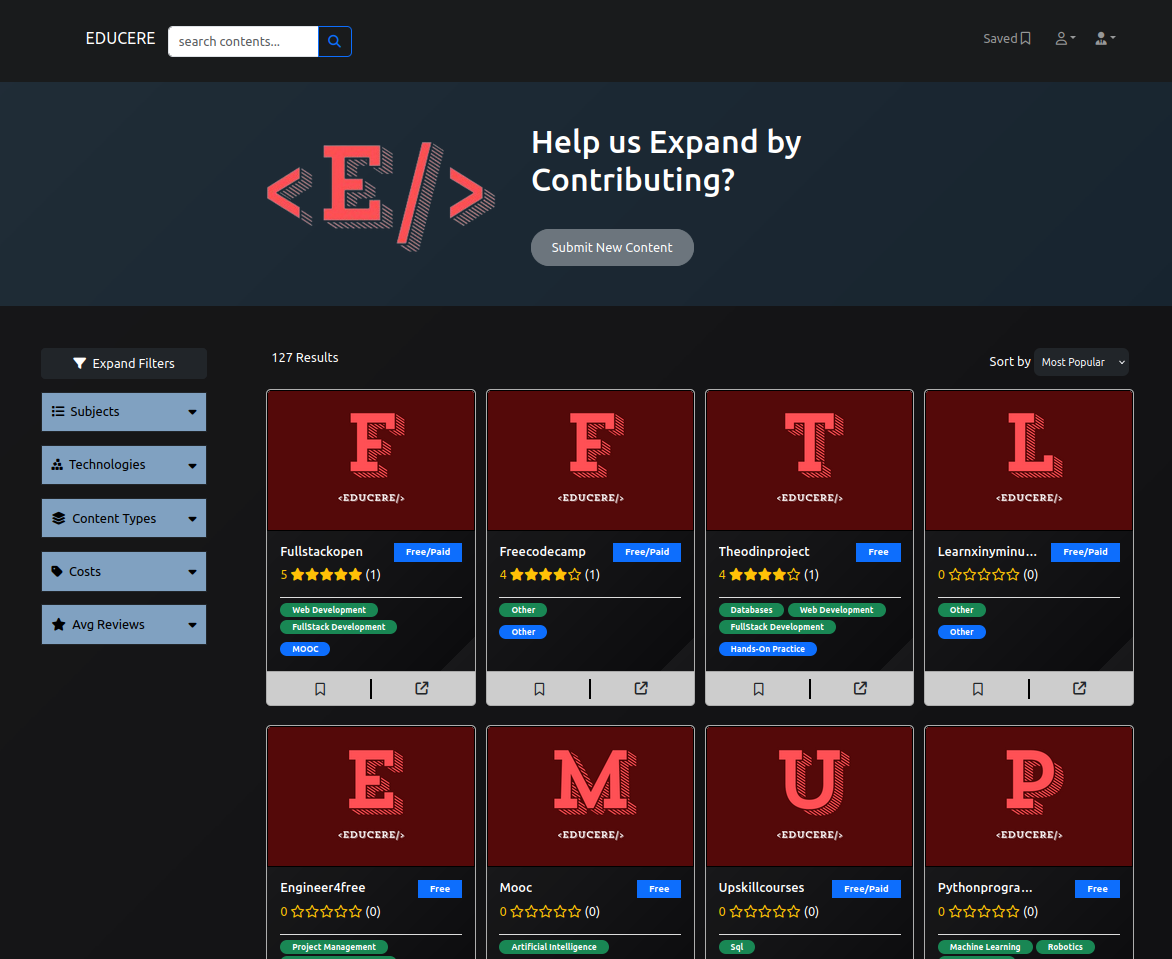Click Fullstackopen five-star rating
Screen dimensions: 1172x959
(327, 575)
